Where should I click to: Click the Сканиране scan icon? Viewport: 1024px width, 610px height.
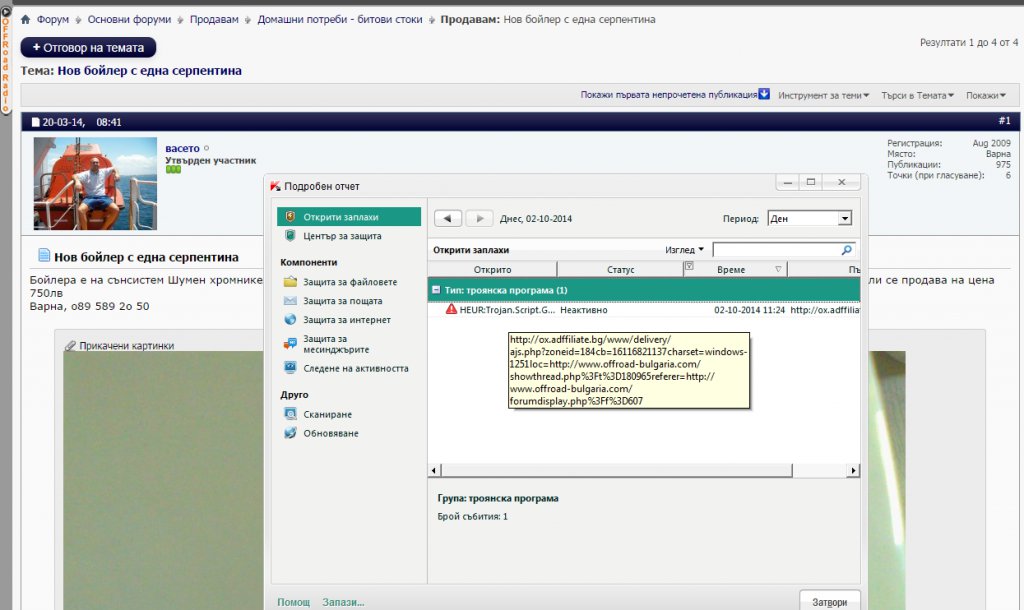[290, 414]
